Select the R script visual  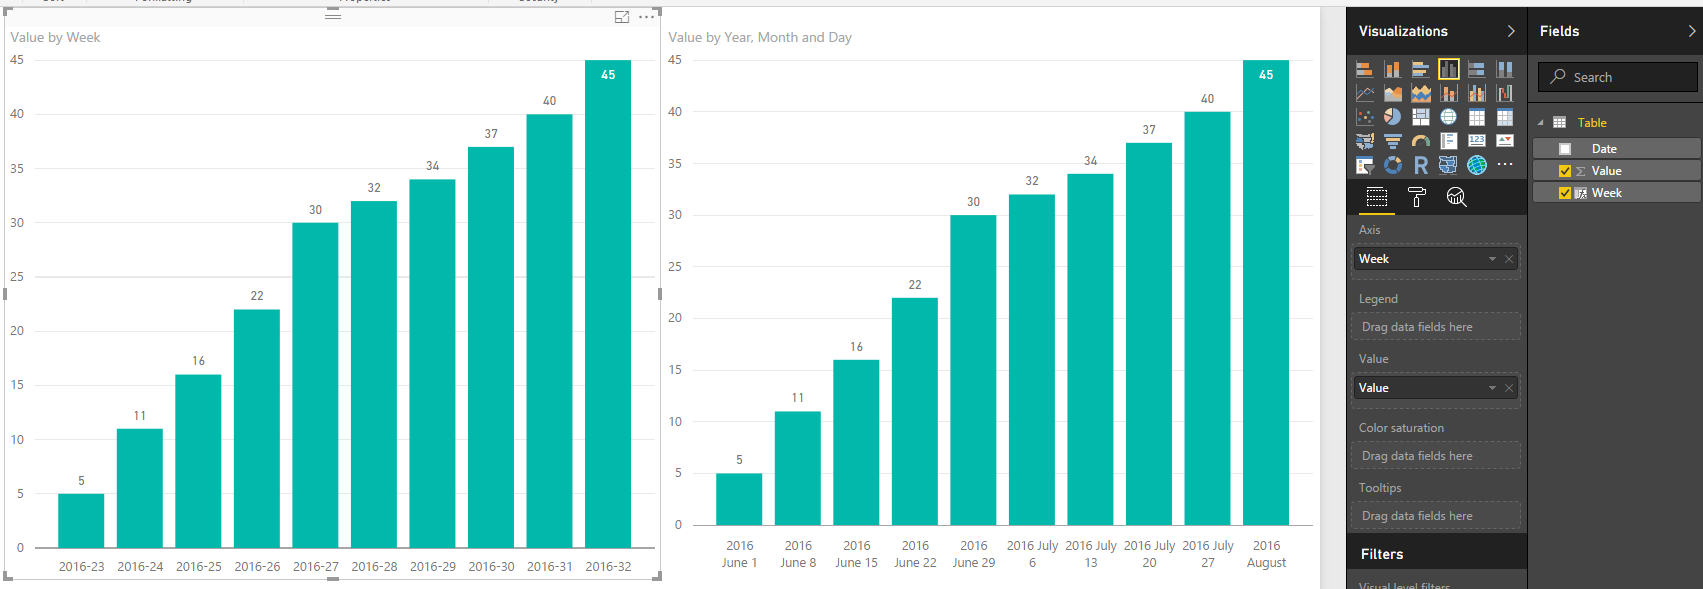pos(1420,165)
